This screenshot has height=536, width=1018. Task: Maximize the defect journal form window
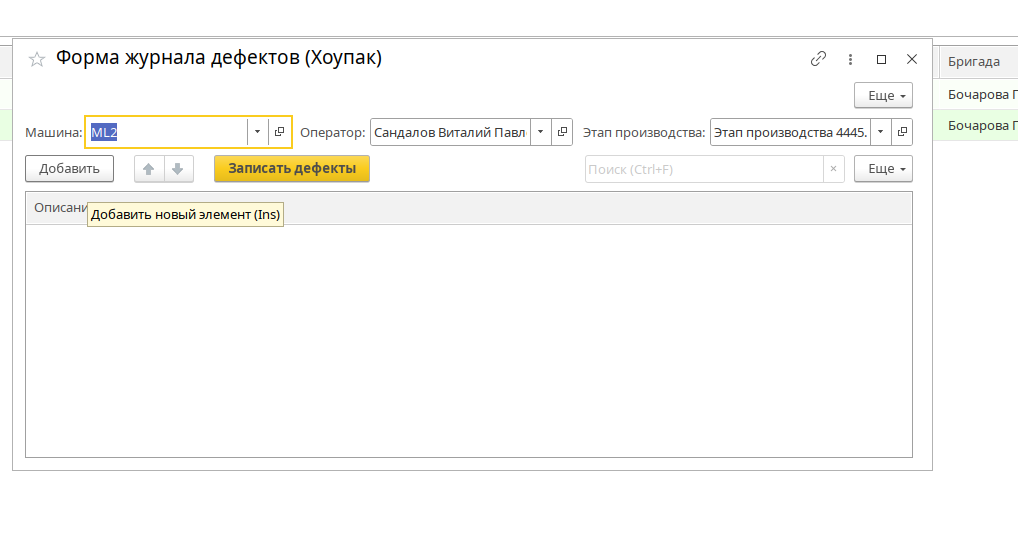(x=881, y=59)
